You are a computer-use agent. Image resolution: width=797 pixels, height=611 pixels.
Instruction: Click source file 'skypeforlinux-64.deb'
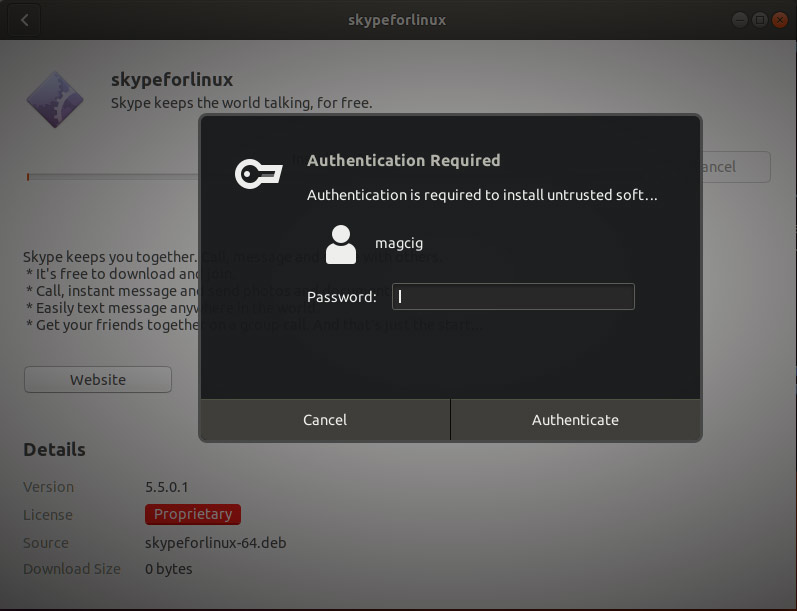coord(216,543)
